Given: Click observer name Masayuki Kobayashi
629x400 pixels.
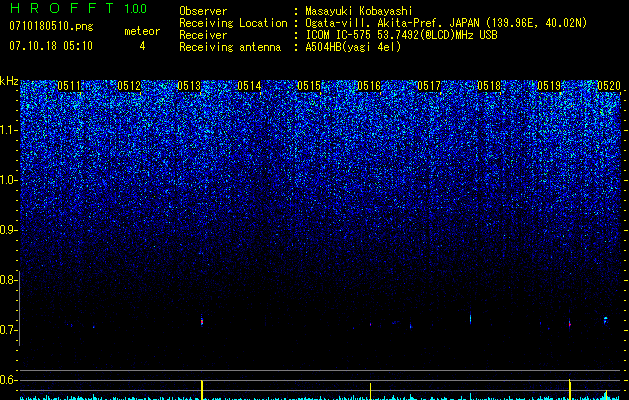Looking at the screenshot, I should click(x=359, y=11).
